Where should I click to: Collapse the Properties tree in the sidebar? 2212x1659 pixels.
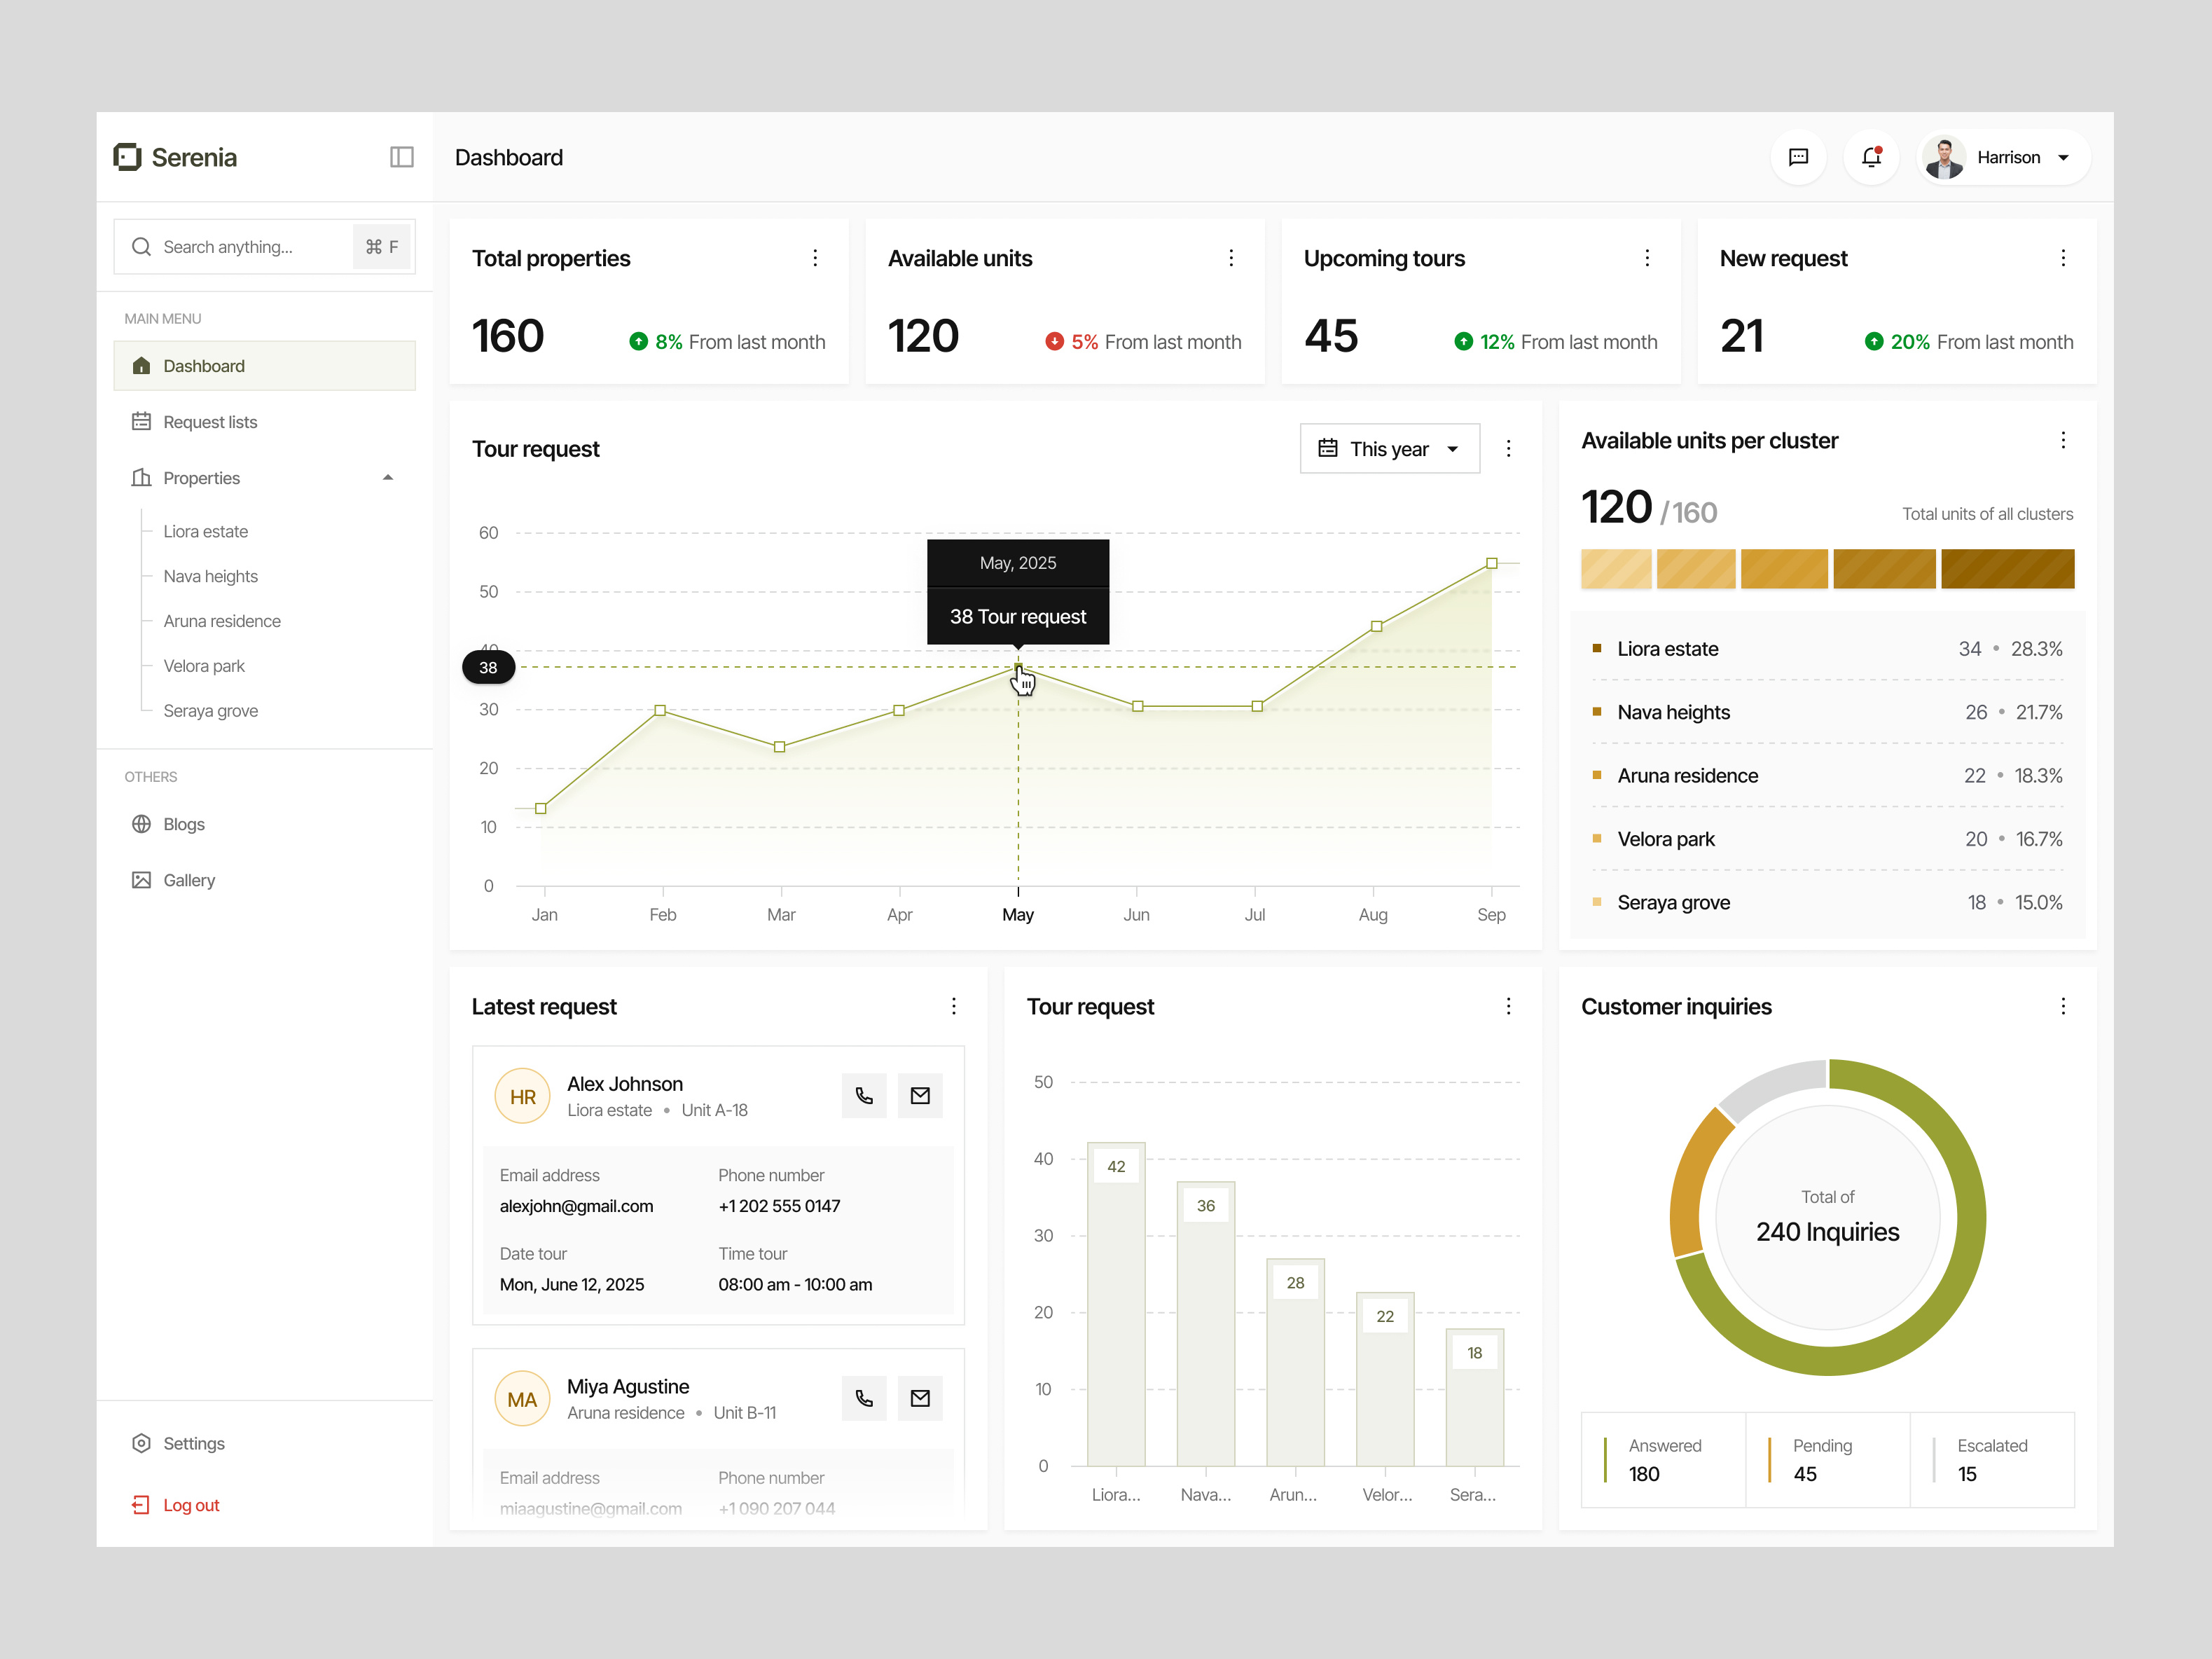[x=388, y=478]
